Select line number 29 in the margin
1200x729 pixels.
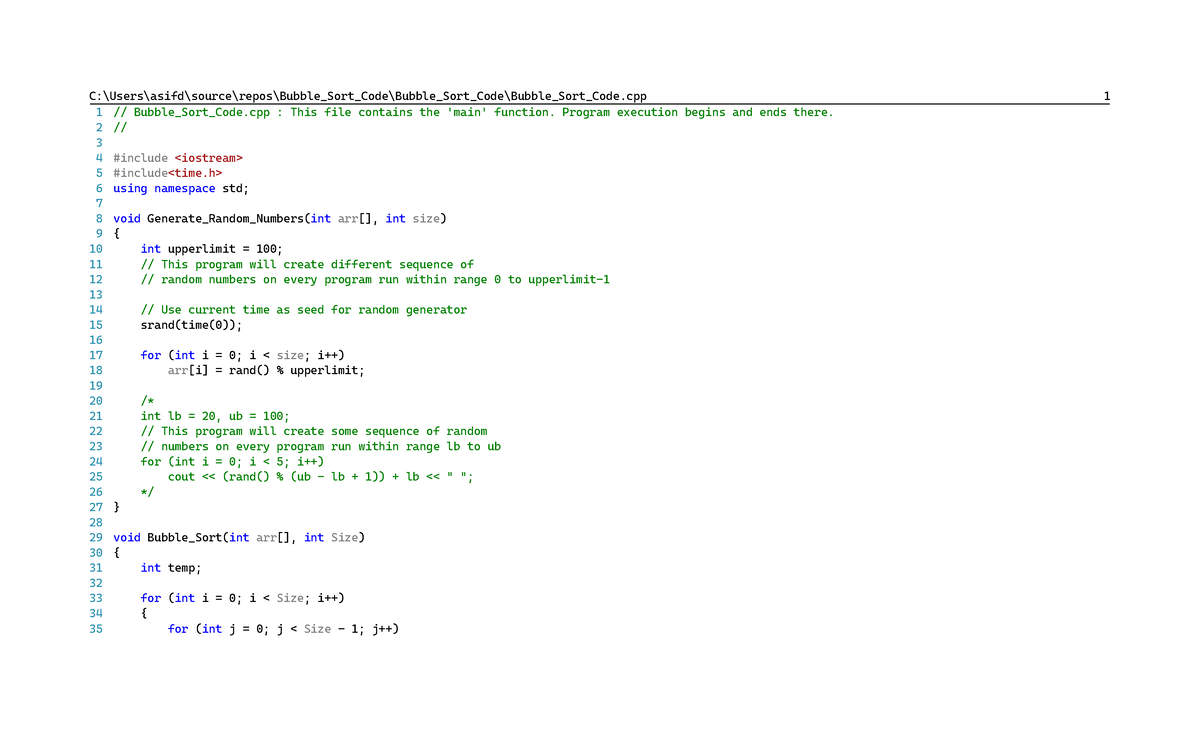coord(95,537)
